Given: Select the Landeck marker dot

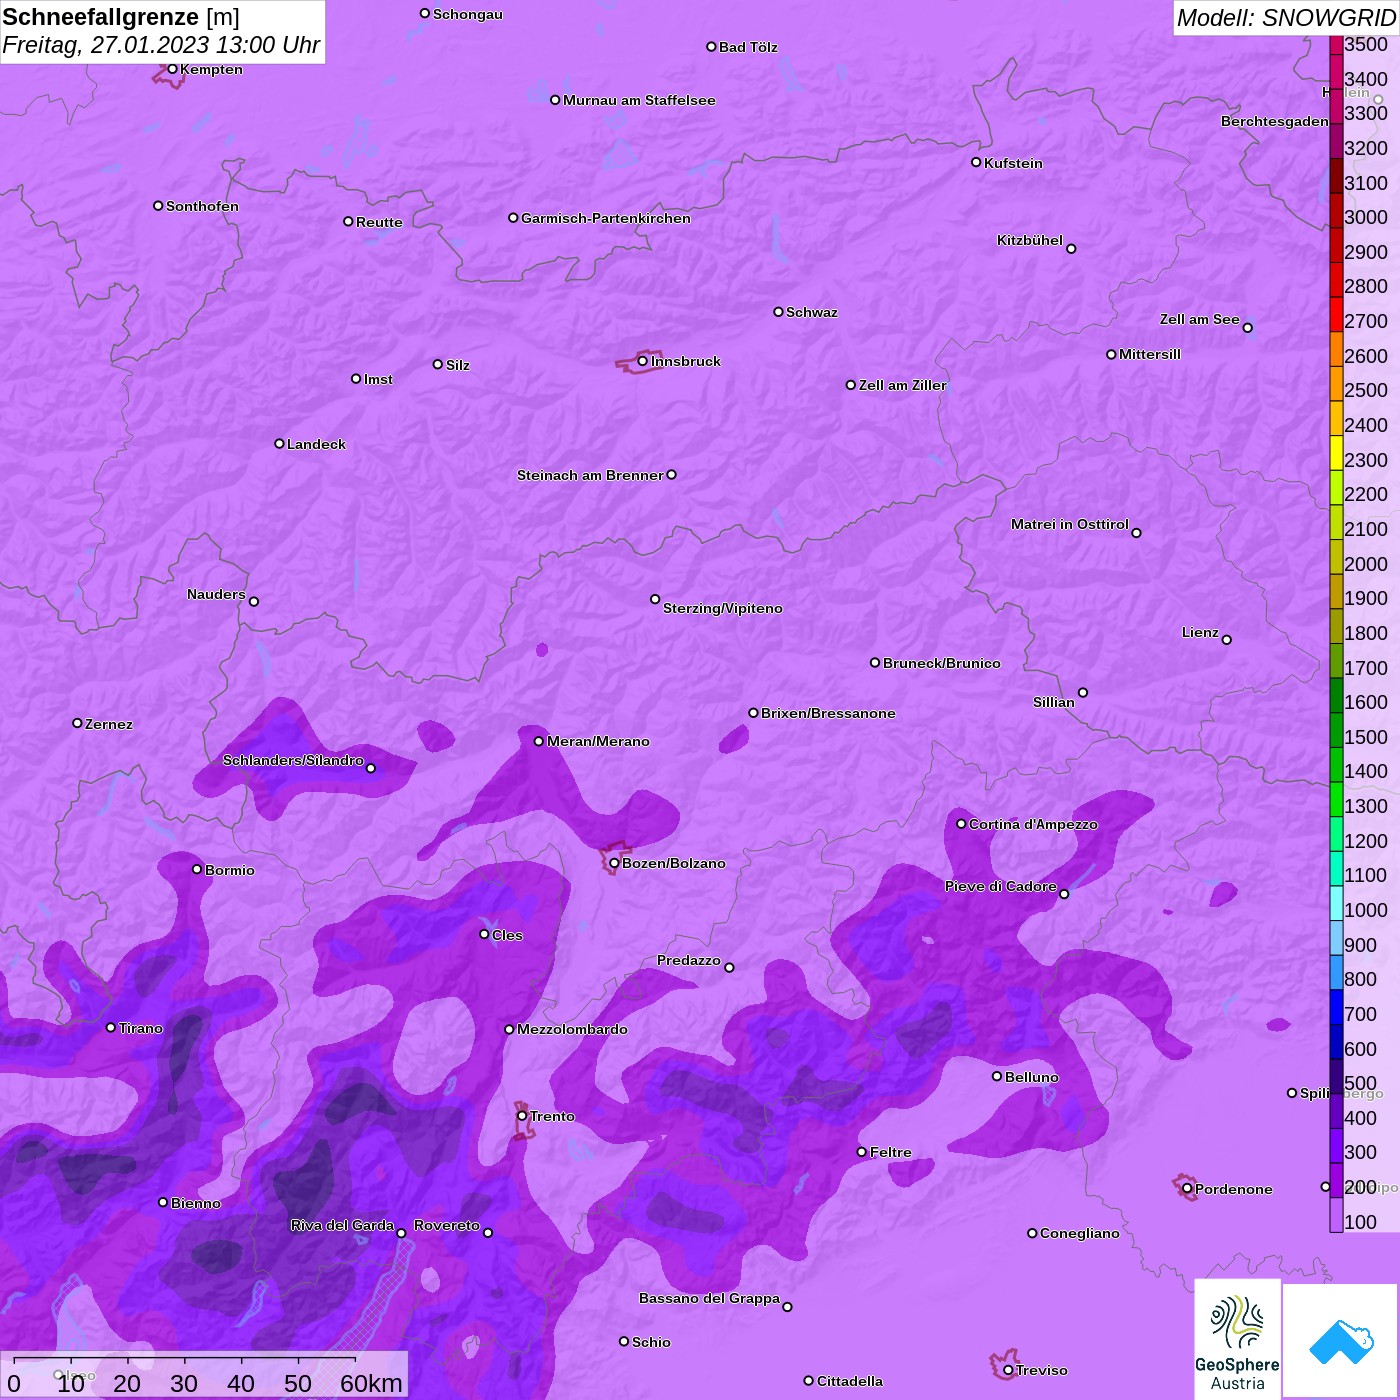Looking at the screenshot, I should pyautogui.click(x=279, y=443).
